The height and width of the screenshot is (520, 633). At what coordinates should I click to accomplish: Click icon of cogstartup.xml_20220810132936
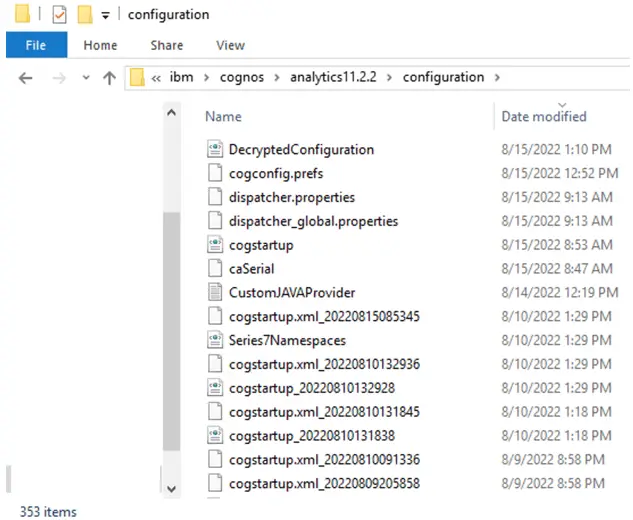pyautogui.click(x=215, y=364)
